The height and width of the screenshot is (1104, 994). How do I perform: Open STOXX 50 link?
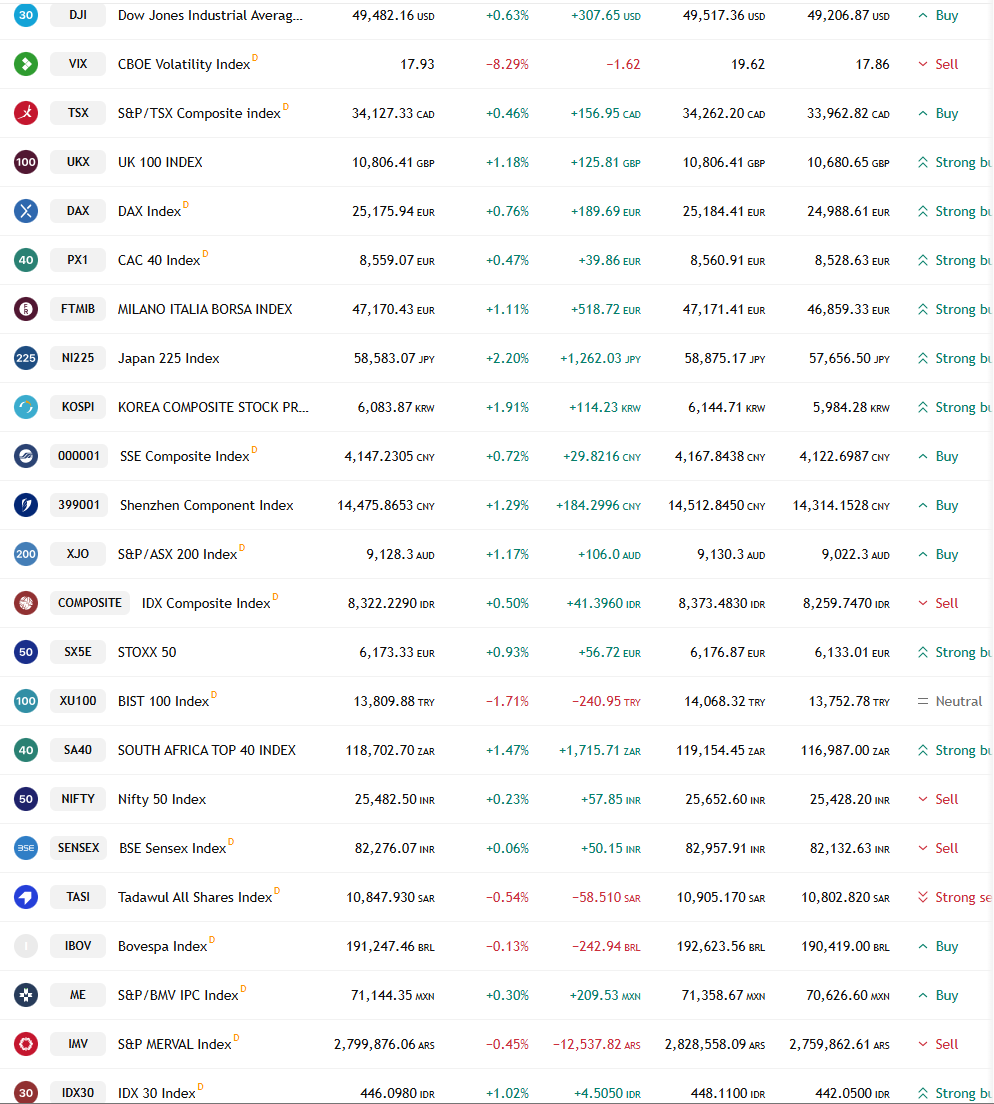pyautogui.click(x=147, y=652)
